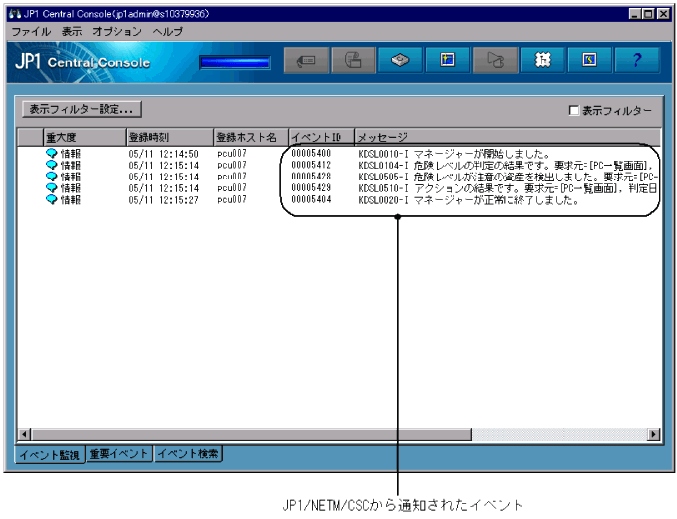Image resolution: width=677 pixels, height=519 pixels.
Task: Select event ID 00005428
Action: pos(311,176)
